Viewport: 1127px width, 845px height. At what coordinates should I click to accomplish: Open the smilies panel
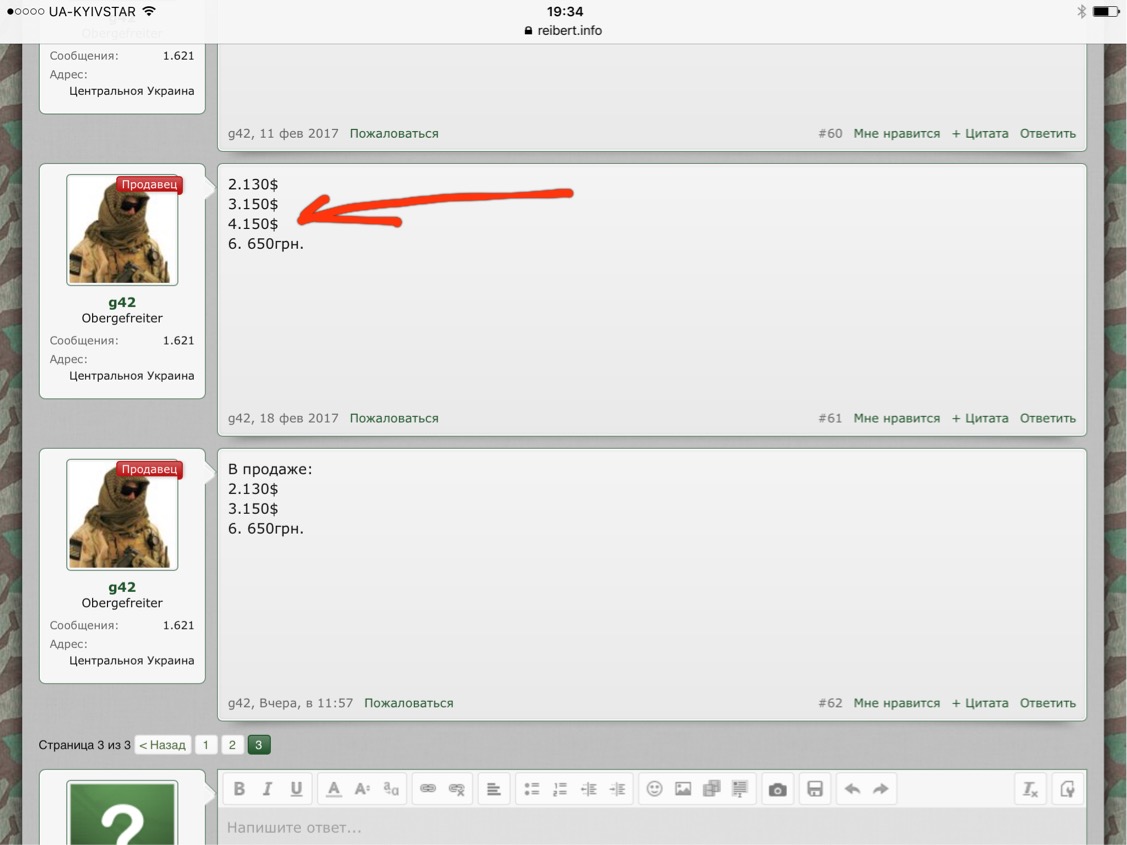(x=654, y=789)
